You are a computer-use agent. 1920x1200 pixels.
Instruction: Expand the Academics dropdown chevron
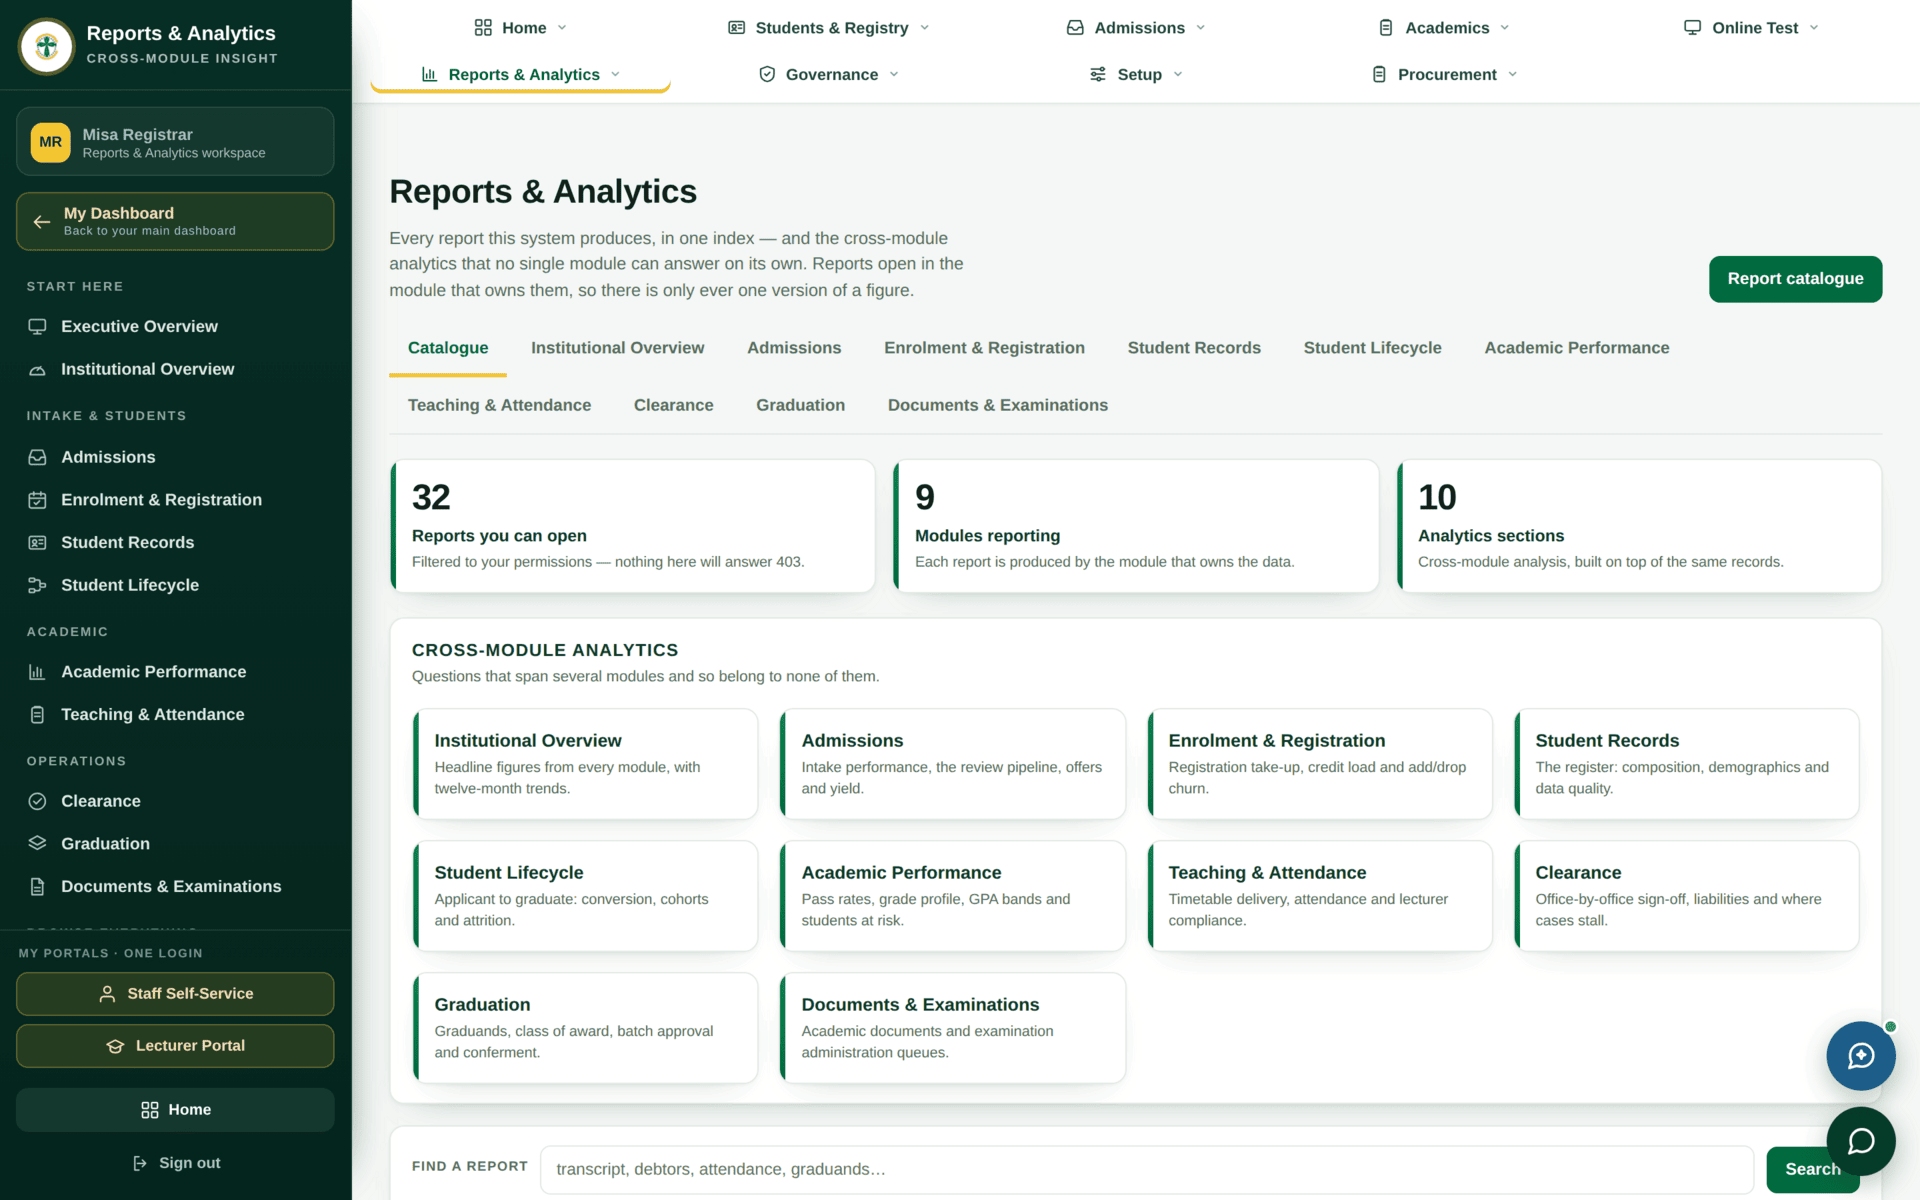[x=1505, y=28]
